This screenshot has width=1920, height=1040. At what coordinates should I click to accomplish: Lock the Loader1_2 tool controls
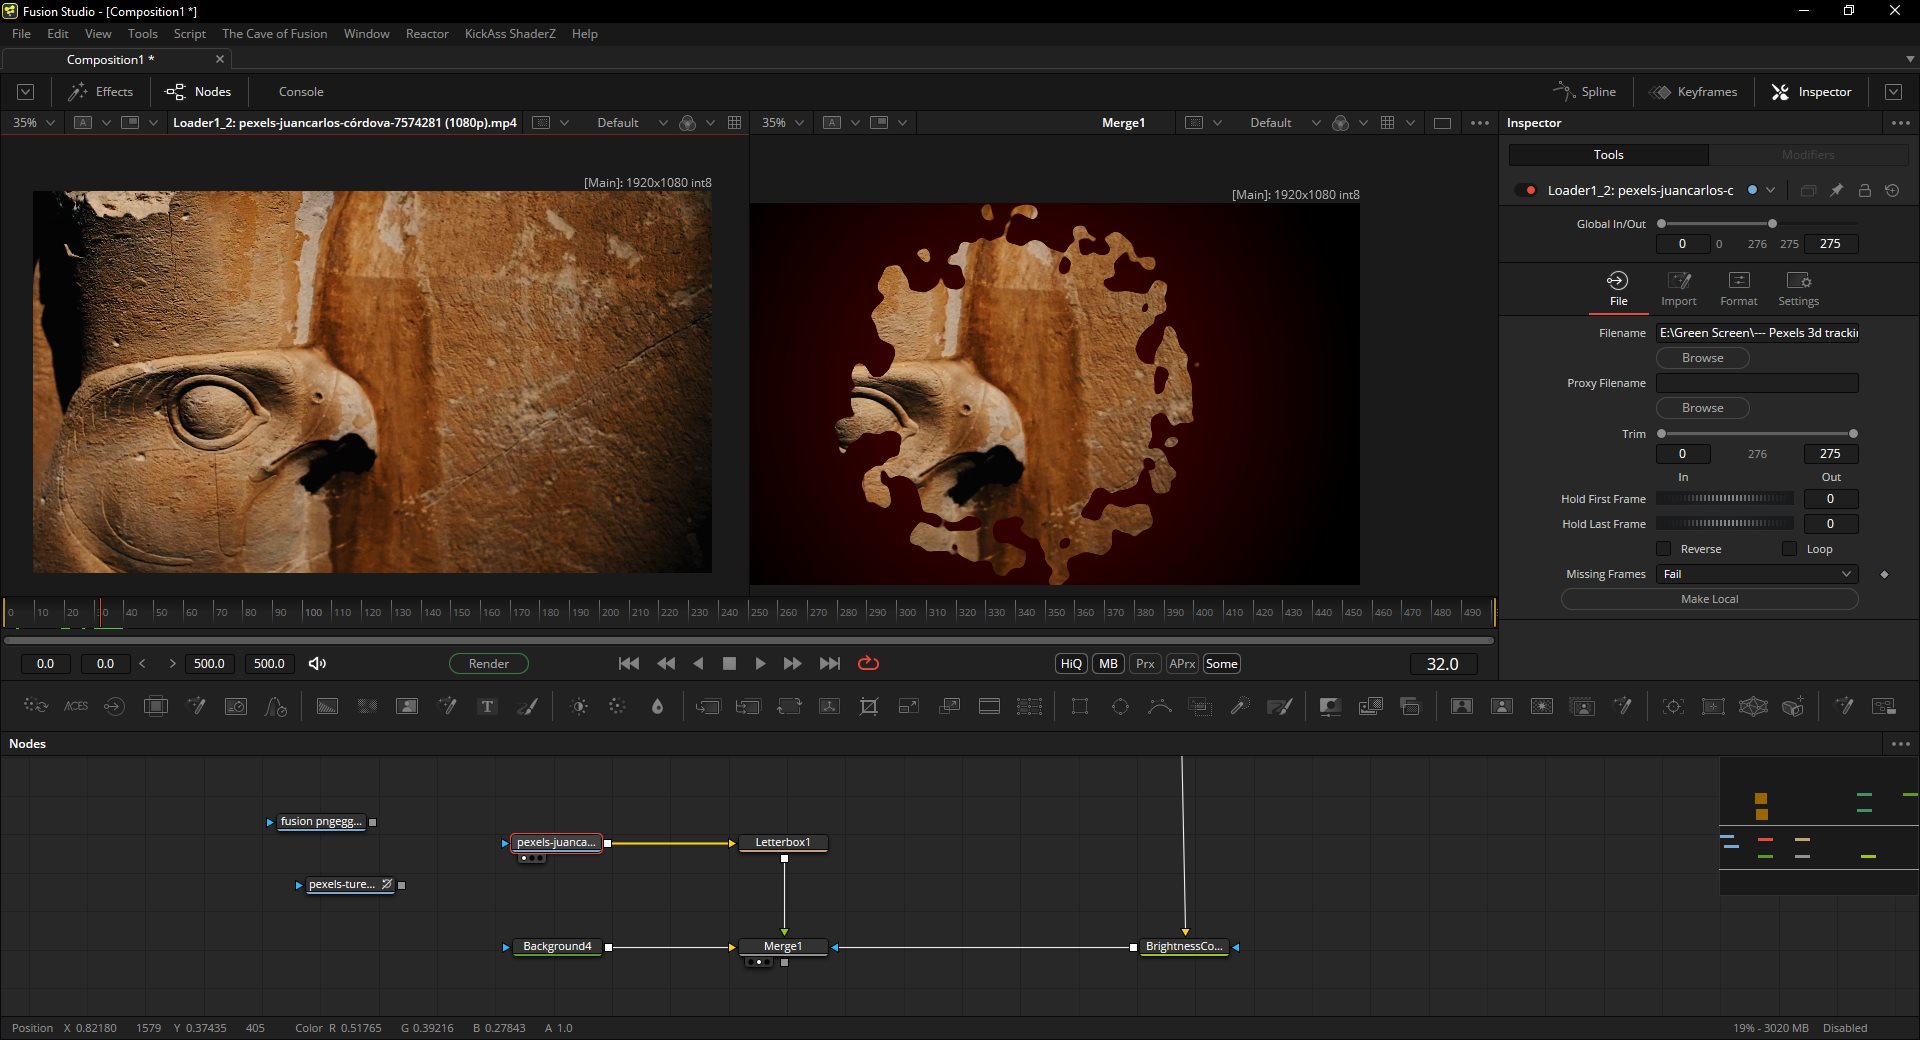point(1864,190)
